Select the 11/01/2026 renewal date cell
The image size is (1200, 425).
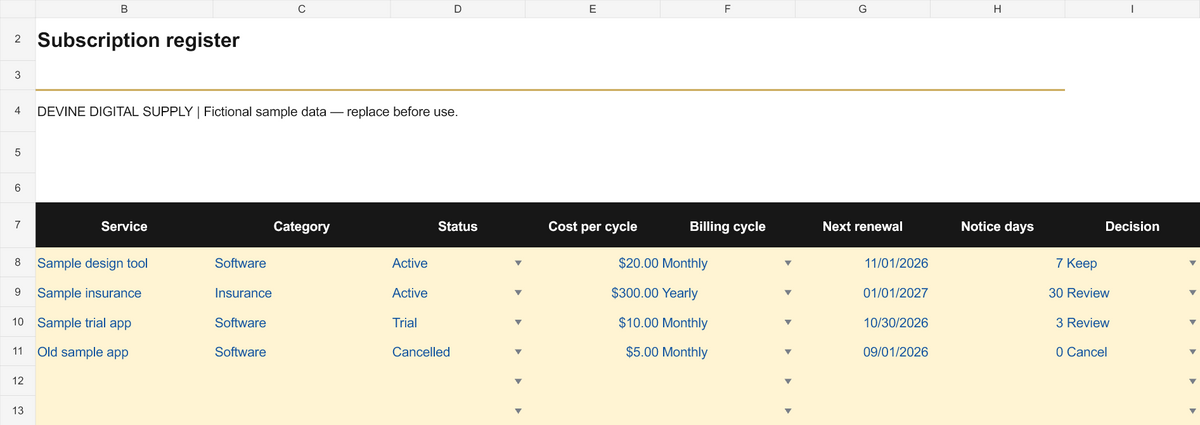point(862,263)
